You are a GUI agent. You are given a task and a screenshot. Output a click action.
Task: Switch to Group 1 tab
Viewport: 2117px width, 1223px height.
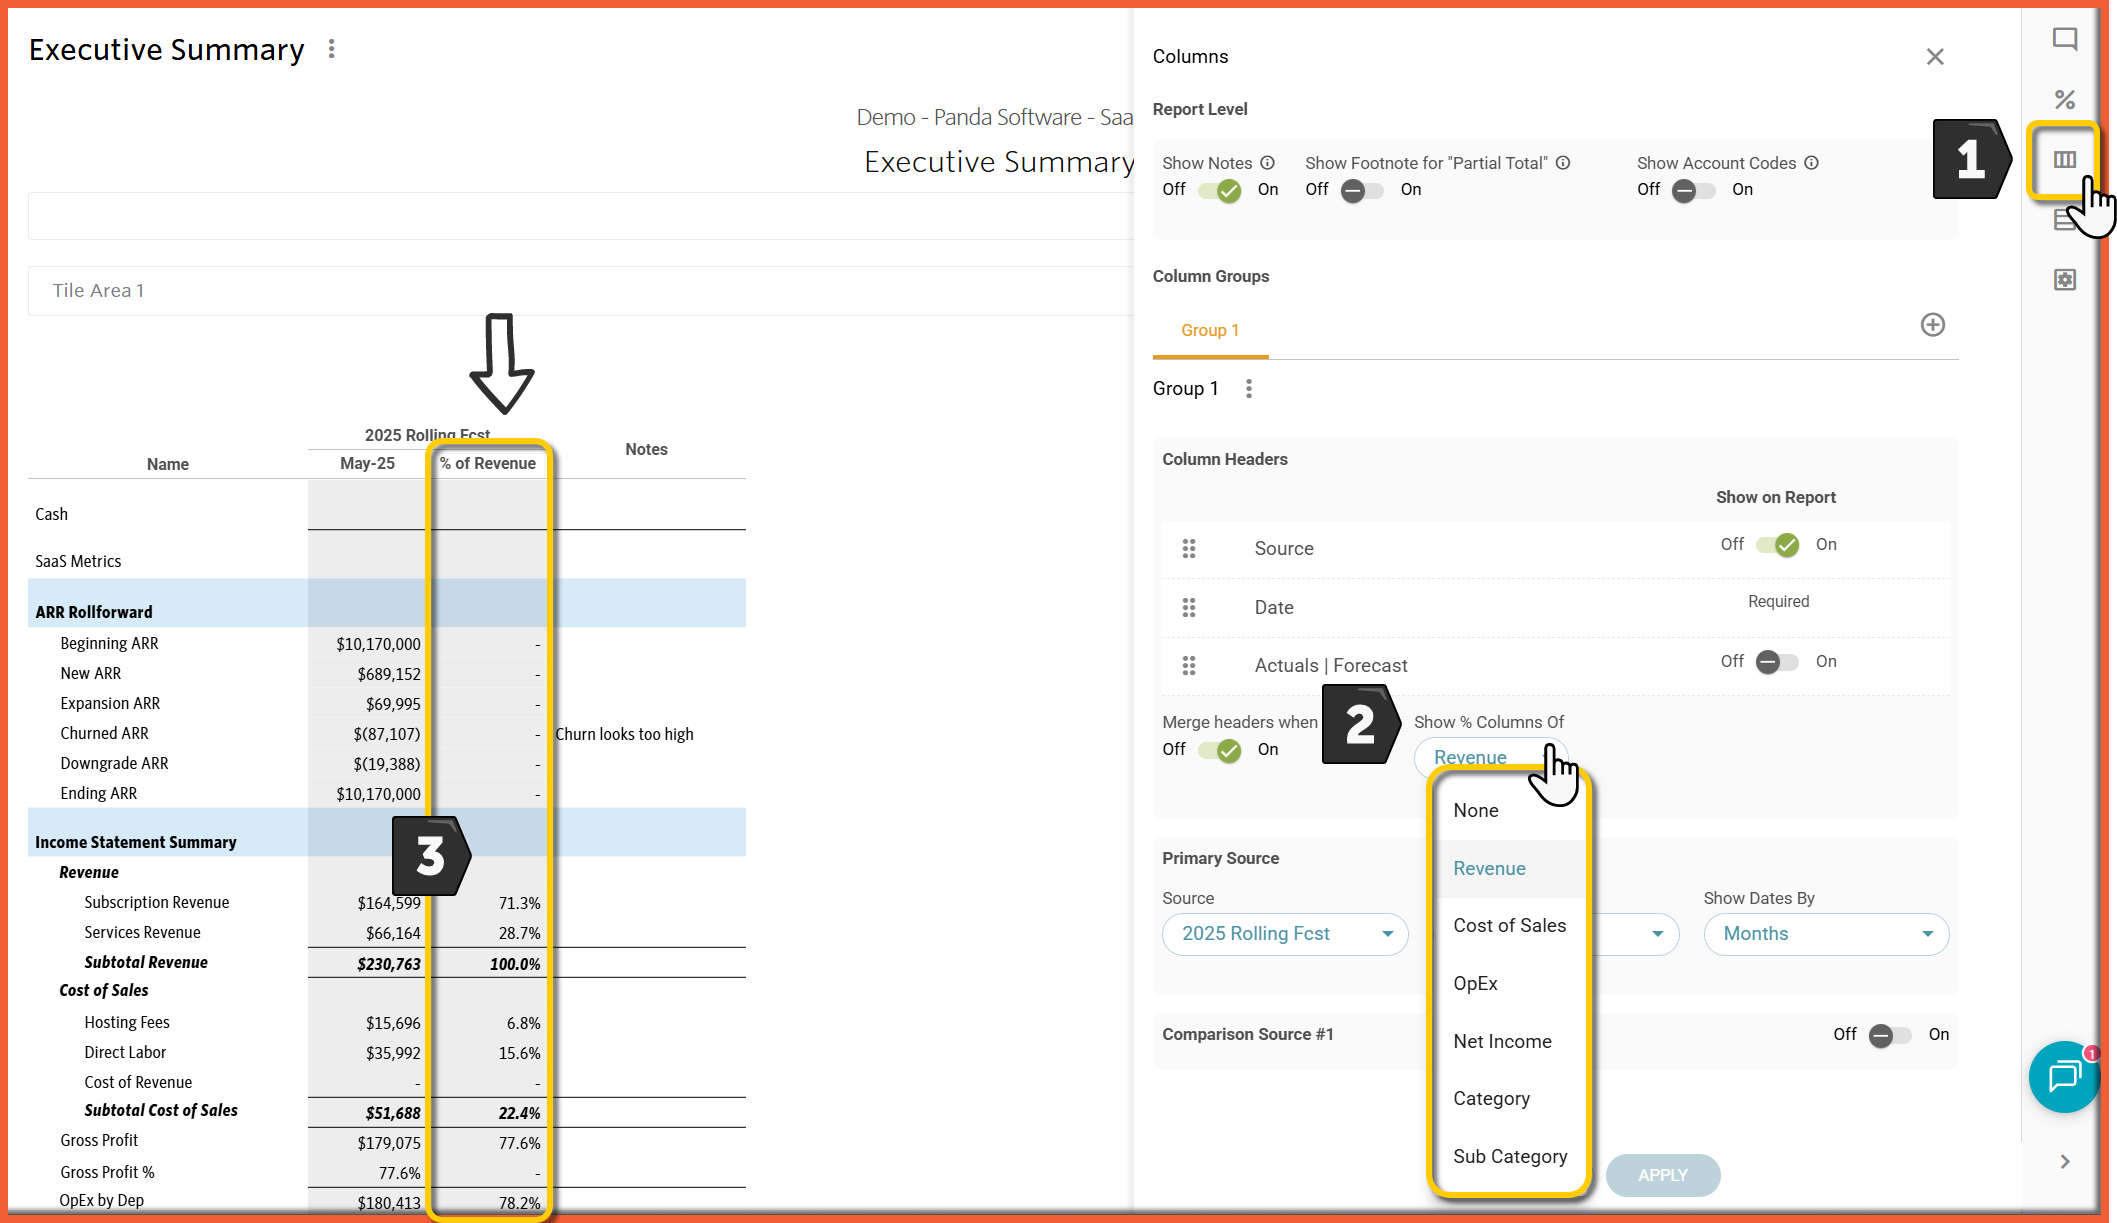coord(1209,331)
